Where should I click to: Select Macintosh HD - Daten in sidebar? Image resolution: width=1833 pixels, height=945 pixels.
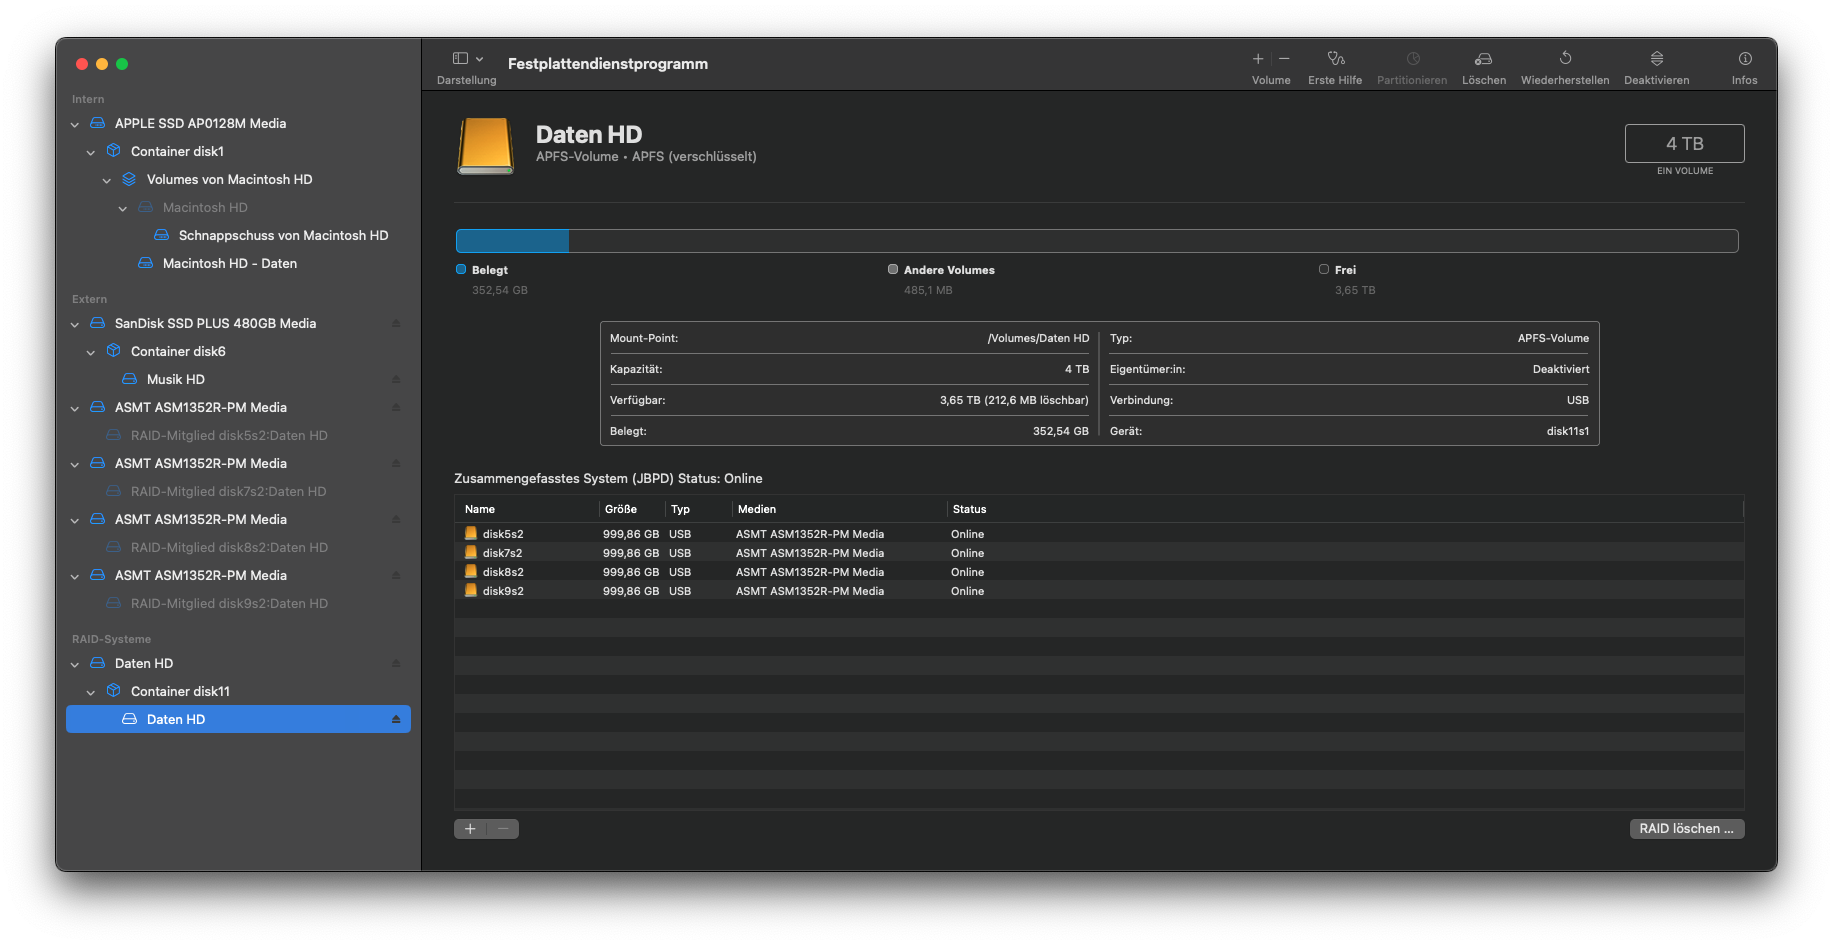(229, 263)
